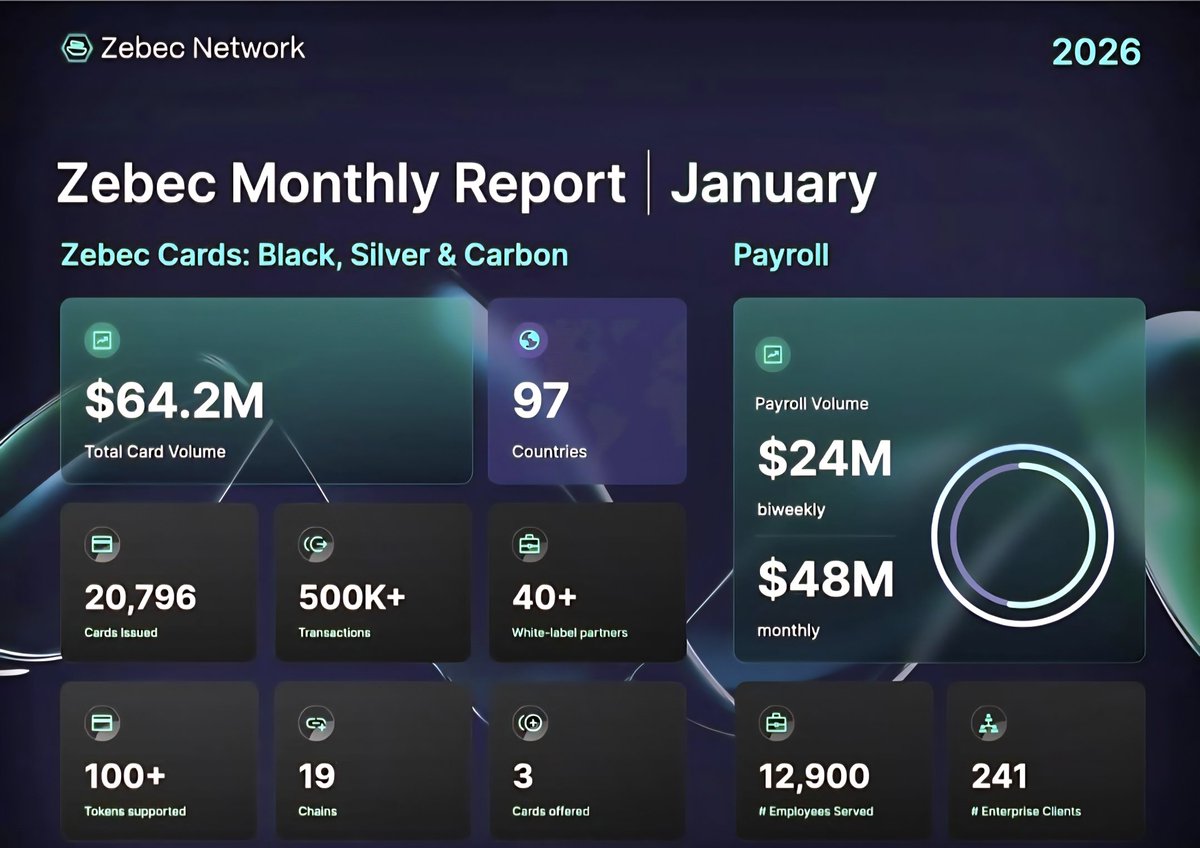
Task: Click the briefcase icon above White-label partners
Action: pos(529,544)
